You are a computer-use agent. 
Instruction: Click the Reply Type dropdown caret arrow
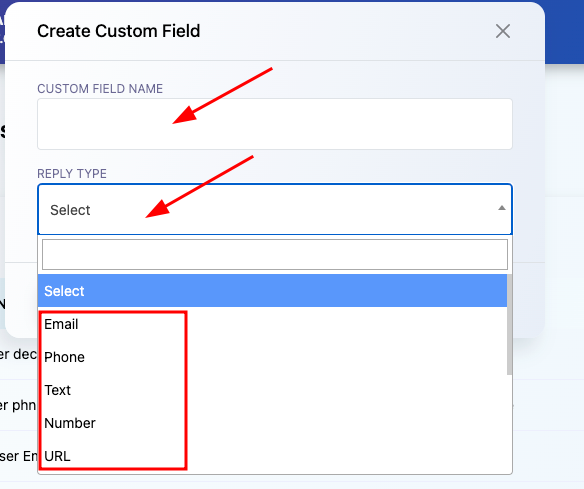tap(502, 208)
